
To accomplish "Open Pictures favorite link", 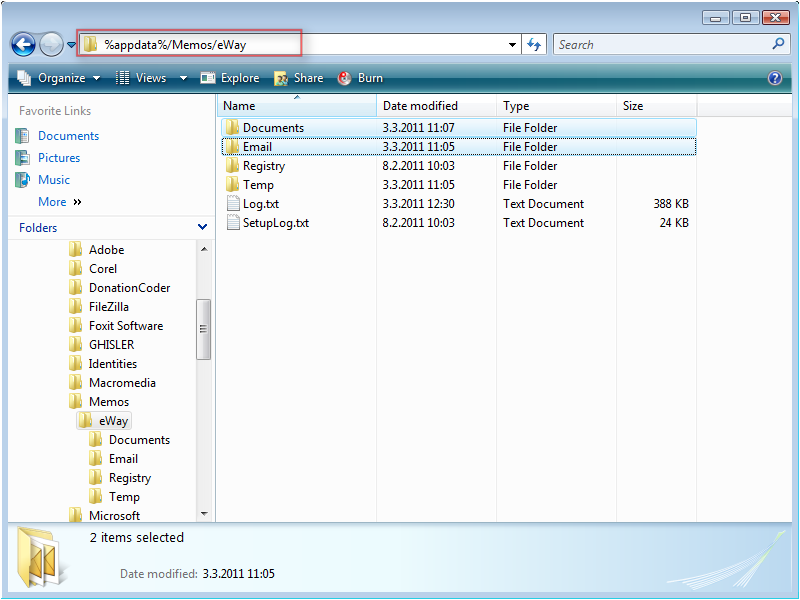I will point(59,158).
